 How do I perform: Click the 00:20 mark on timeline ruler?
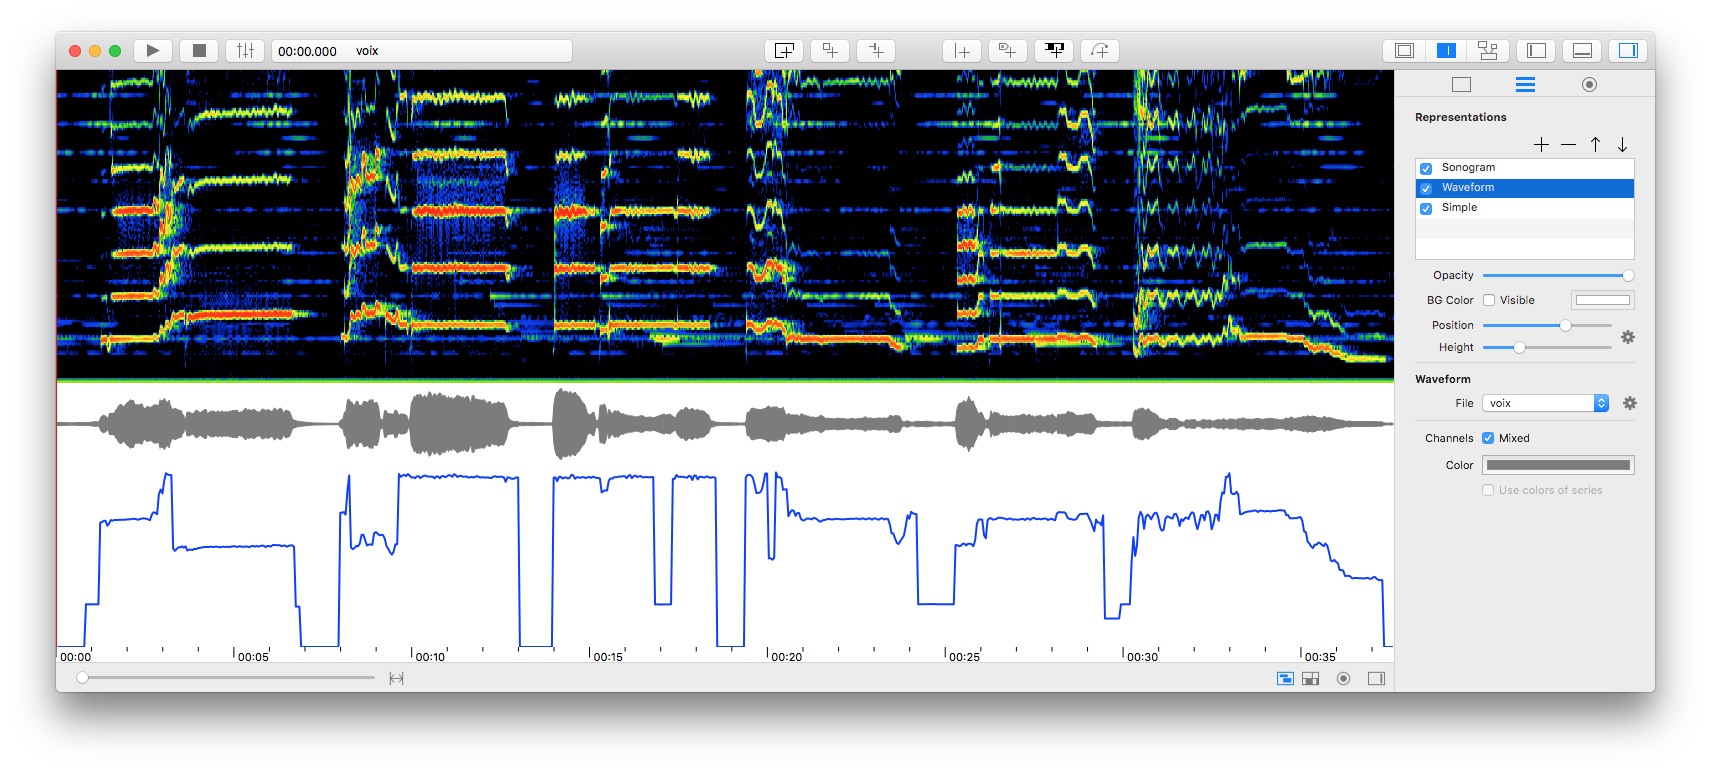(787, 657)
